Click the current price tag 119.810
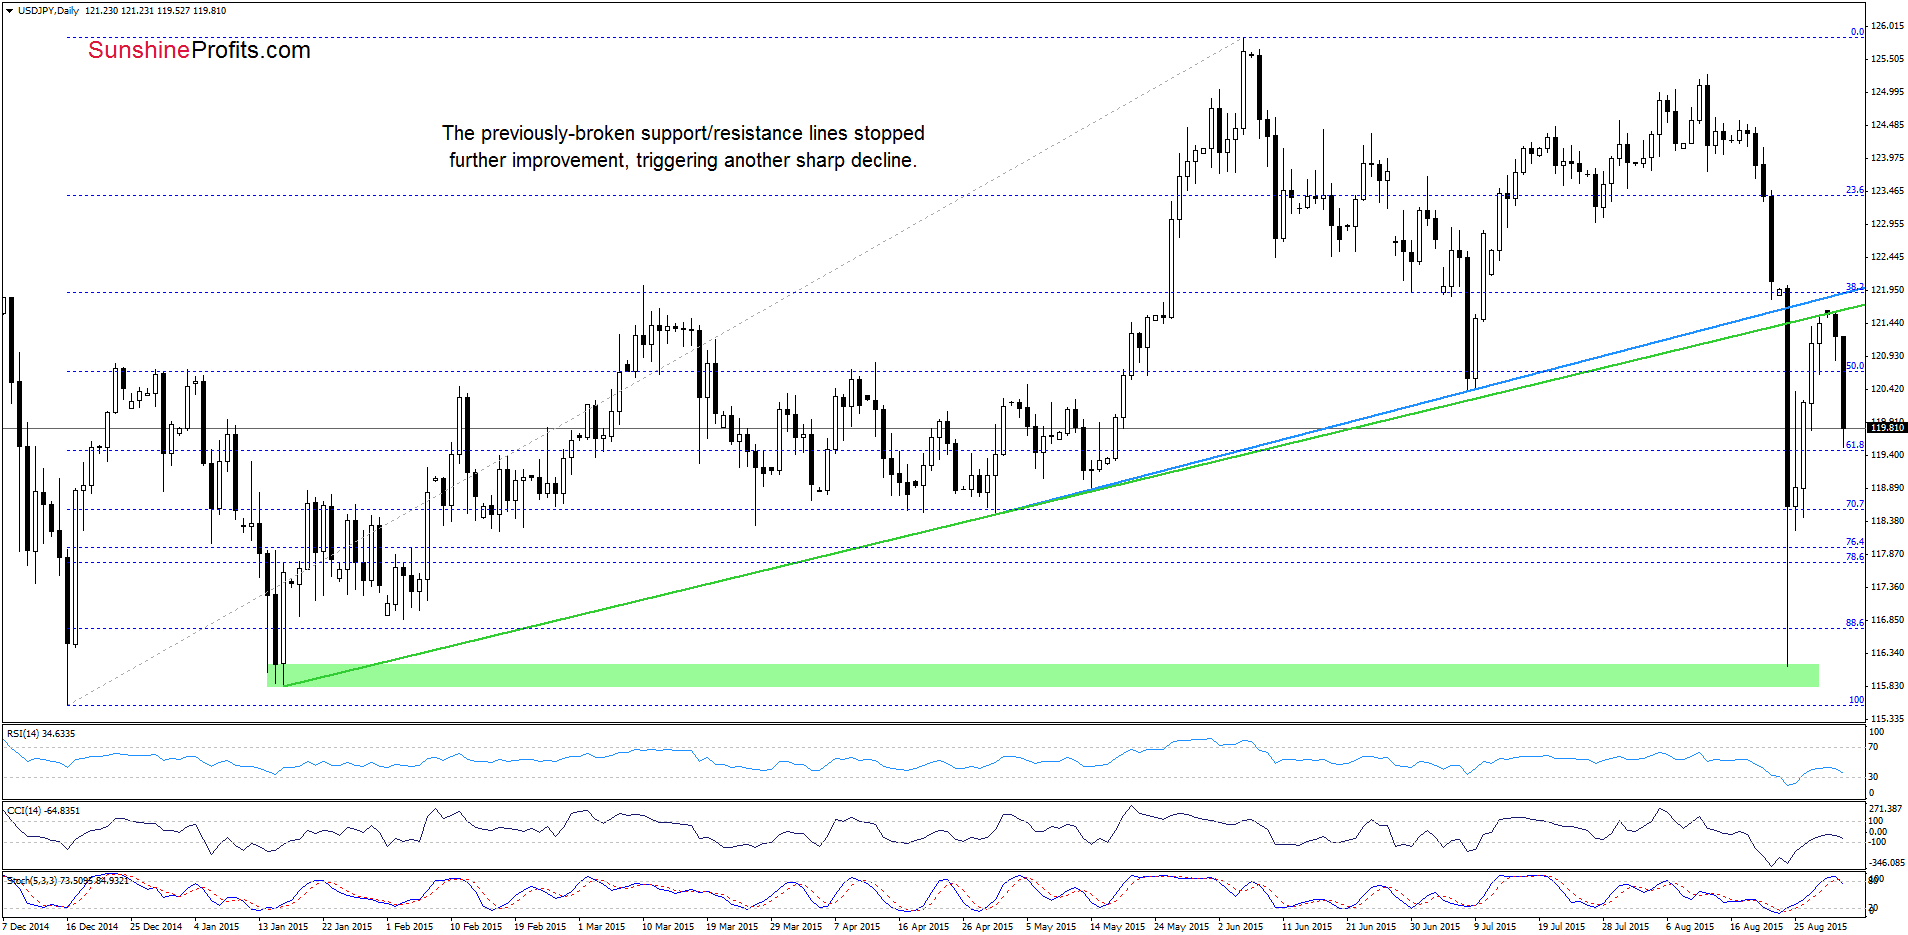1908x935 pixels. point(1887,427)
